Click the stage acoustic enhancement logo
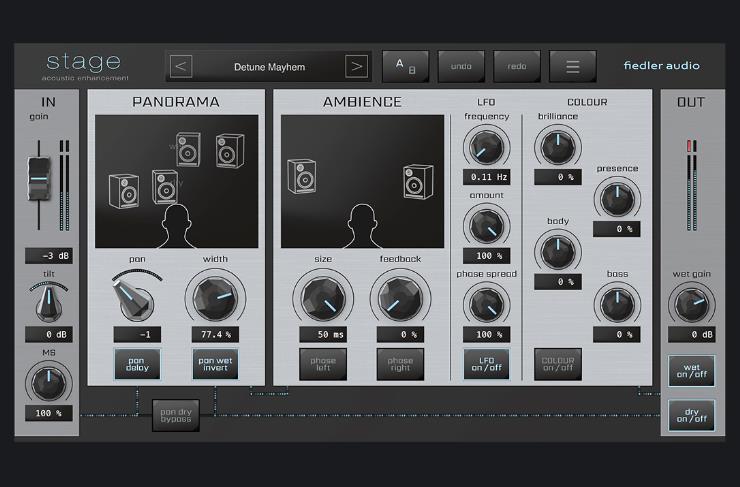Viewport: 740px width, 487px height. [85, 67]
